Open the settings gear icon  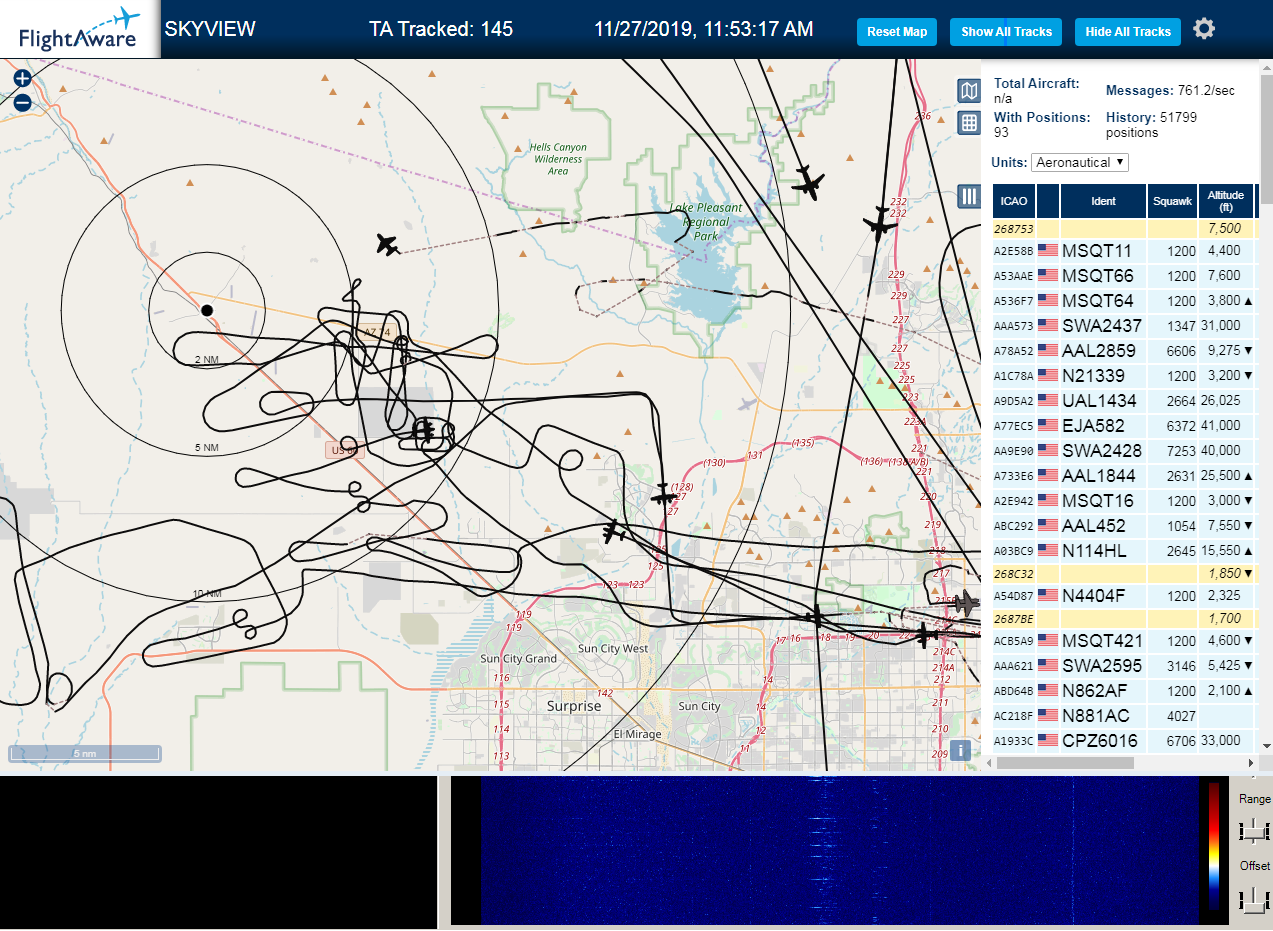click(1204, 29)
